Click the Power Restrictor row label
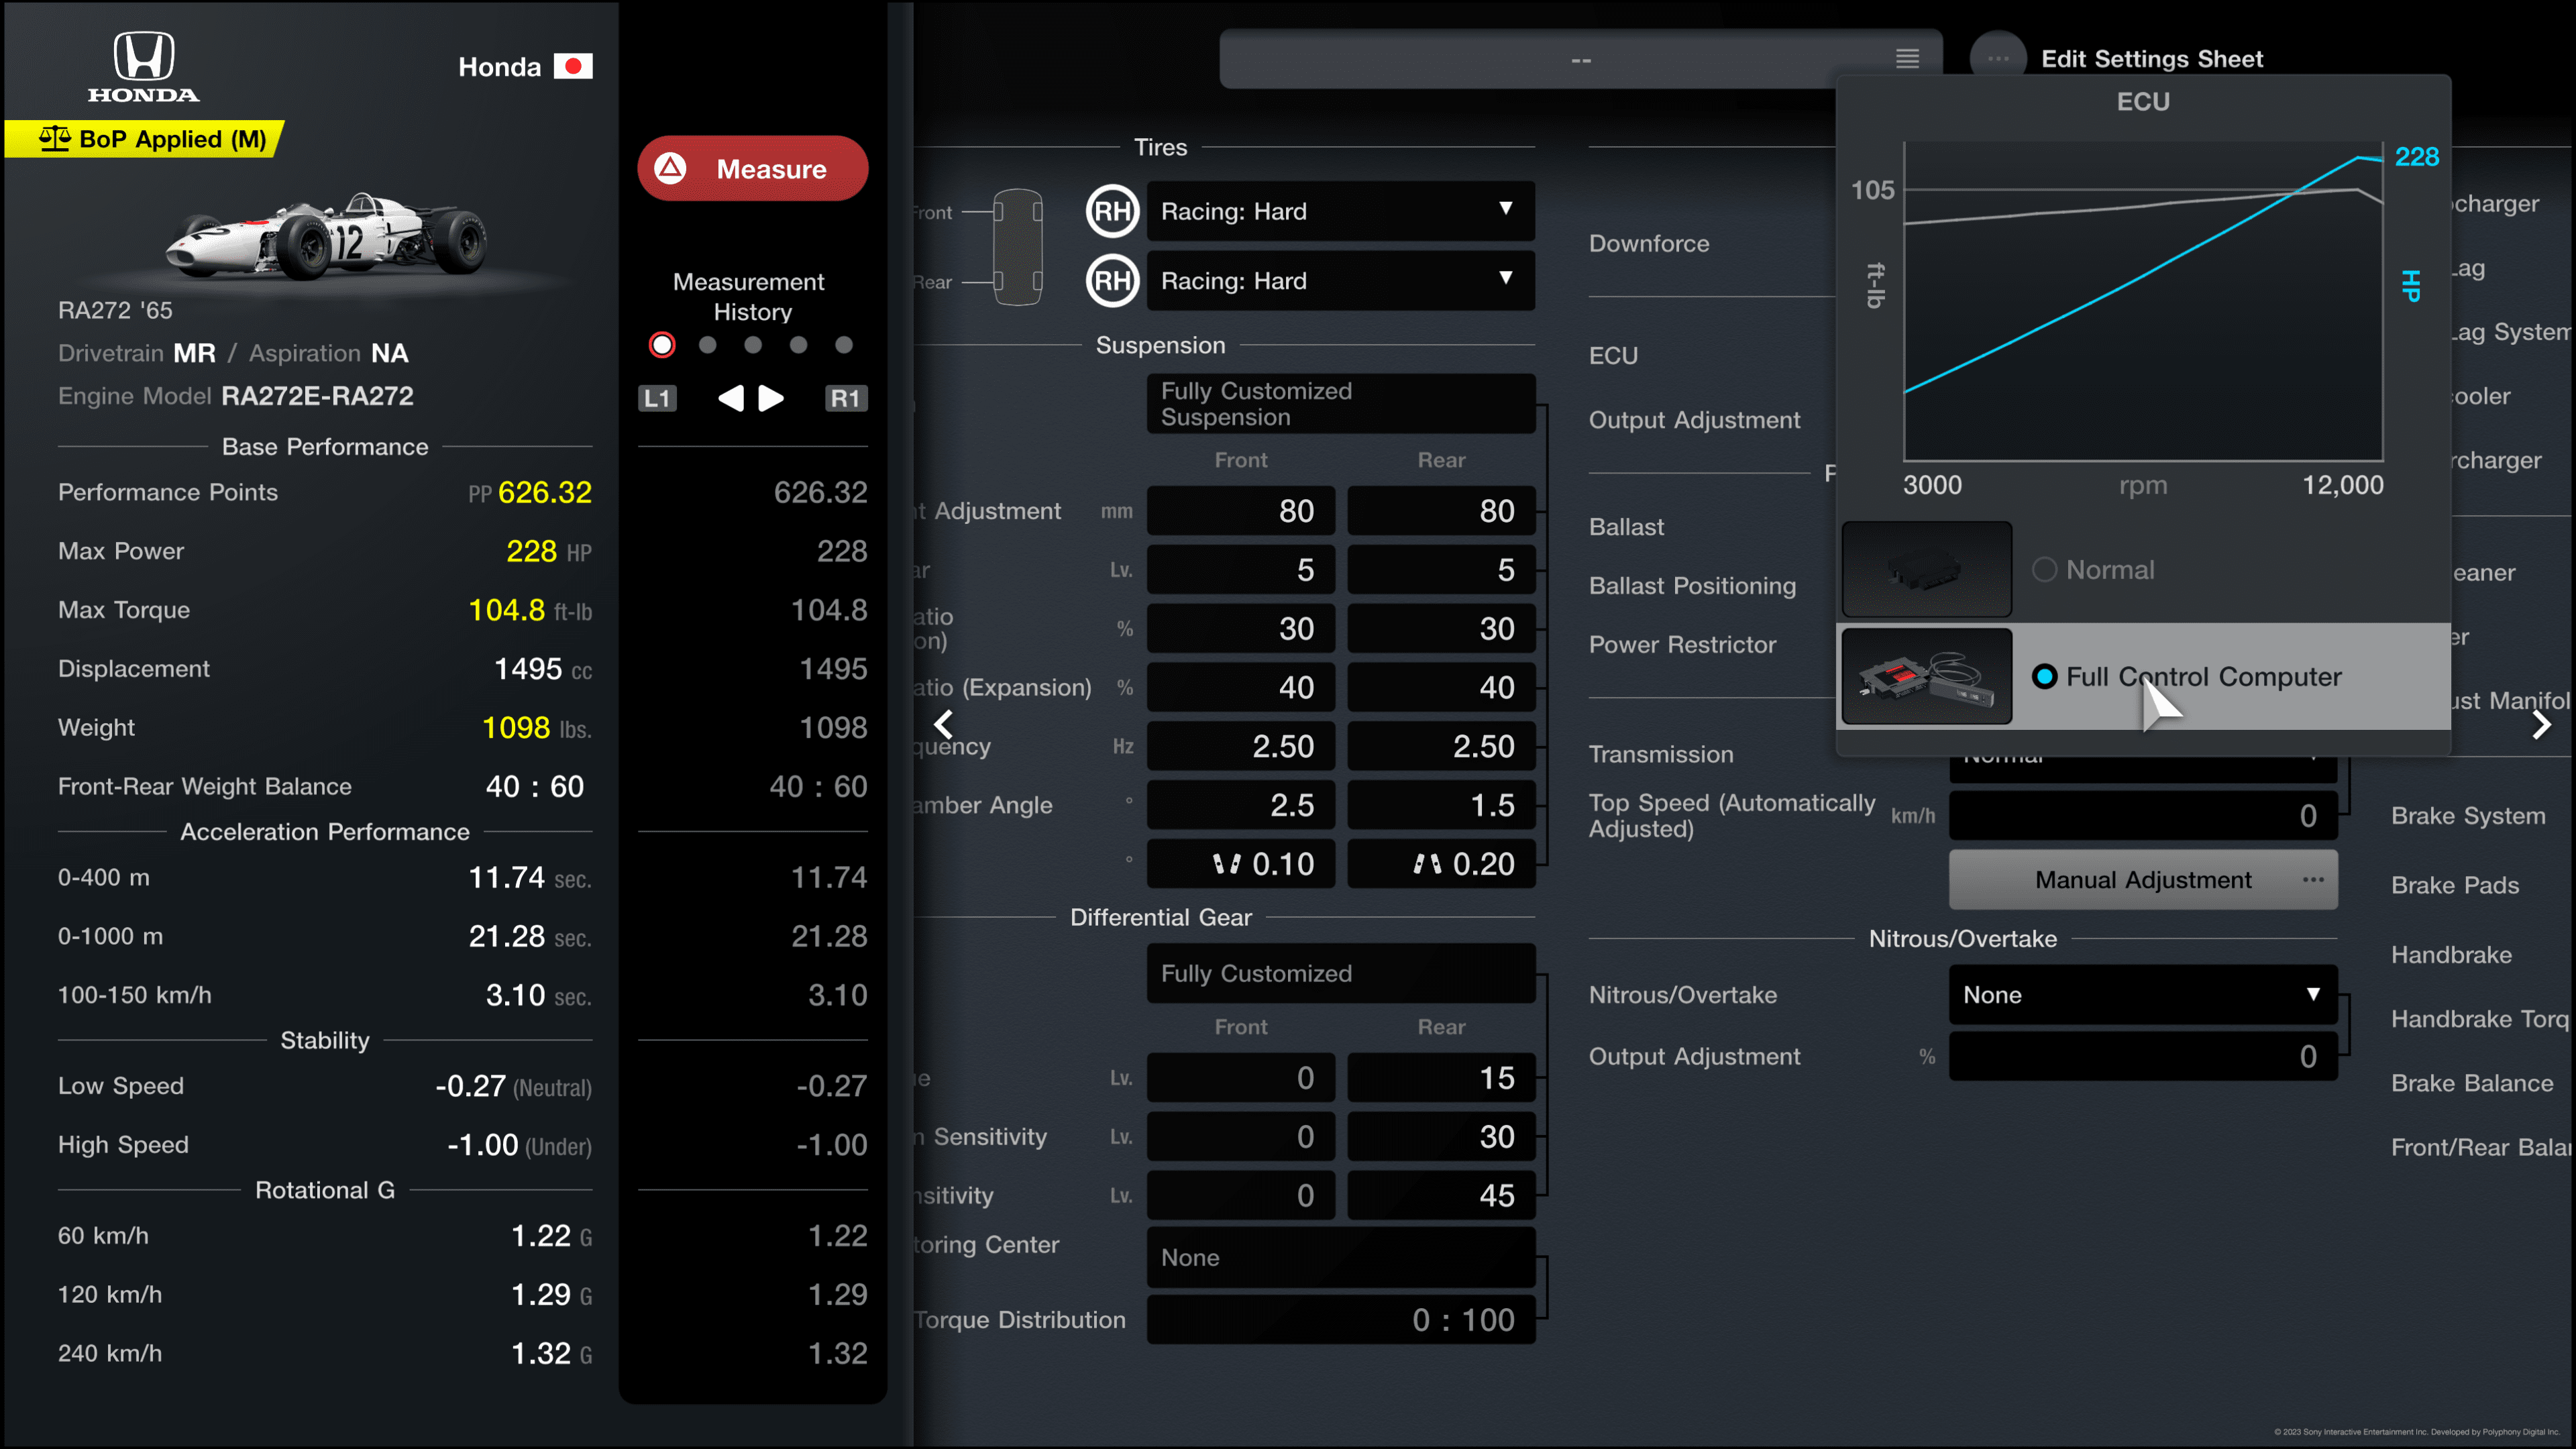 [1682, 645]
